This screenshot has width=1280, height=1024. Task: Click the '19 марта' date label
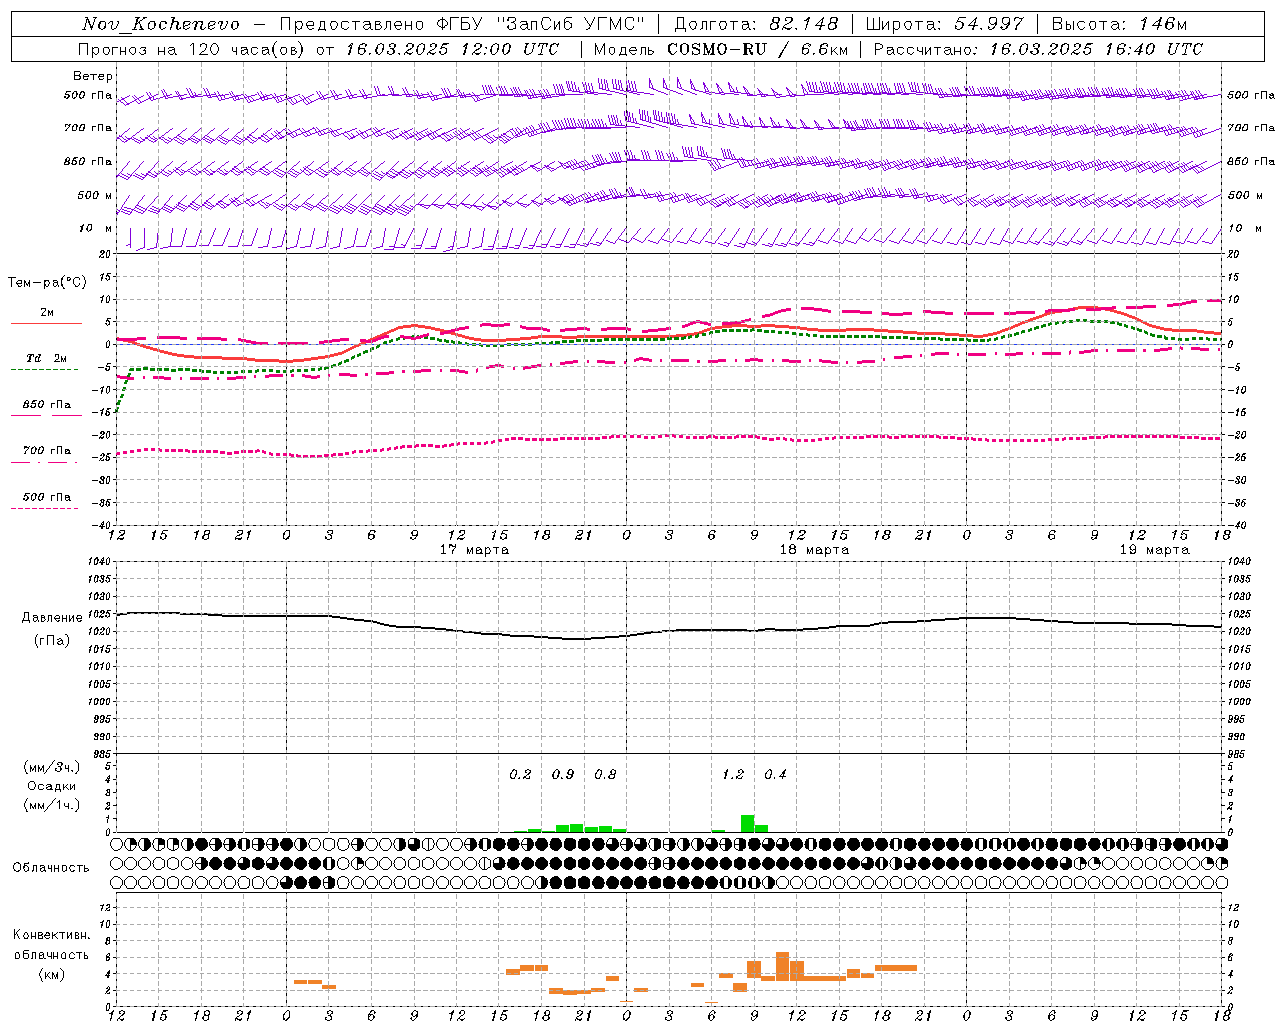[1154, 550]
